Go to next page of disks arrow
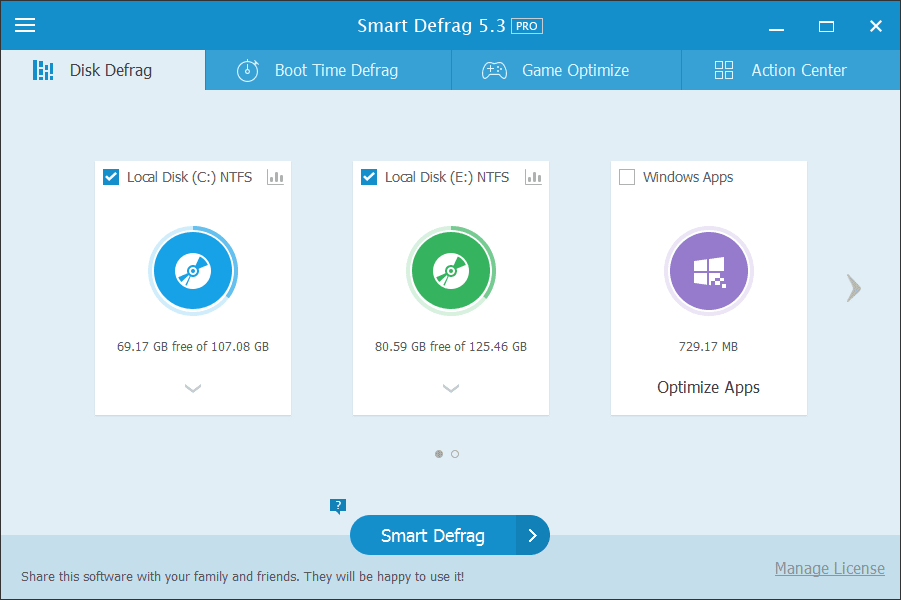Image resolution: width=901 pixels, height=600 pixels. (x=854, y=288)
